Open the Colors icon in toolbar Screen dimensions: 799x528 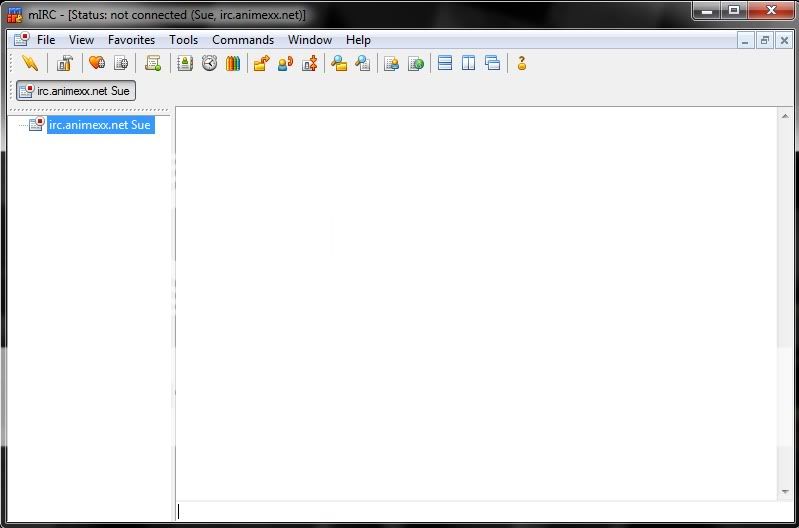click(x=233, y=63)
